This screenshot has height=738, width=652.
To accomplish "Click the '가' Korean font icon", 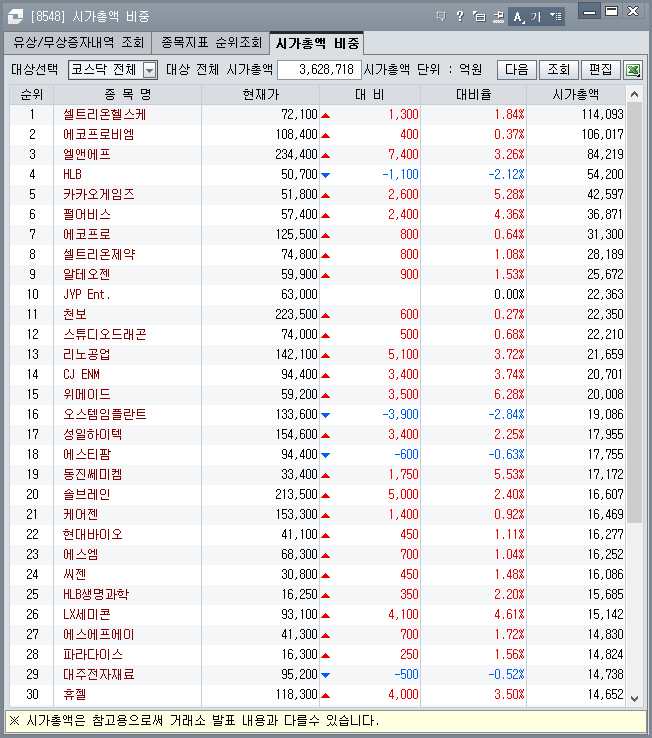I will (x=536, y=17).
